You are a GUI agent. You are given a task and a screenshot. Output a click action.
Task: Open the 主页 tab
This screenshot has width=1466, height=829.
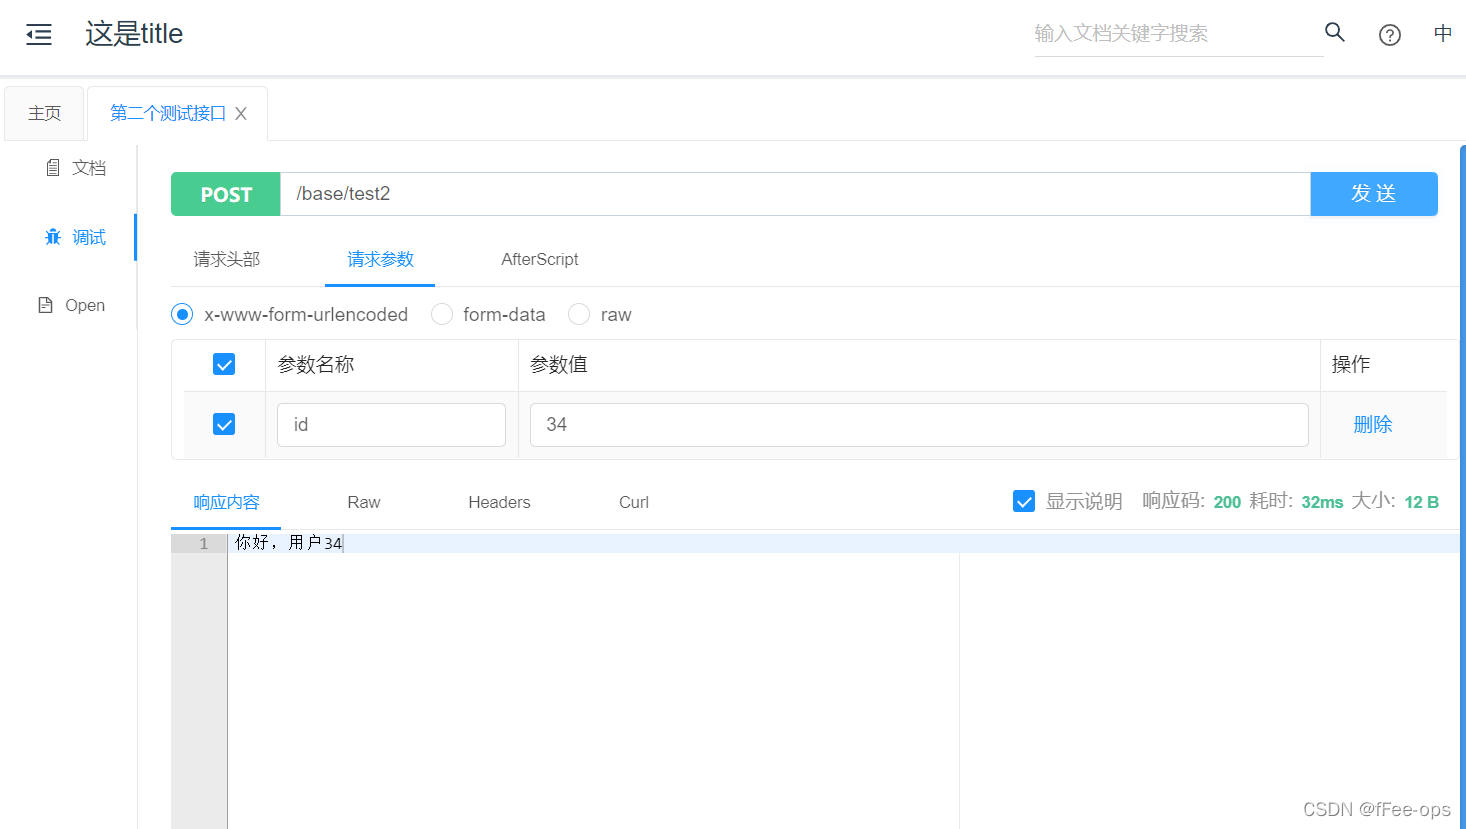point(44,113)
